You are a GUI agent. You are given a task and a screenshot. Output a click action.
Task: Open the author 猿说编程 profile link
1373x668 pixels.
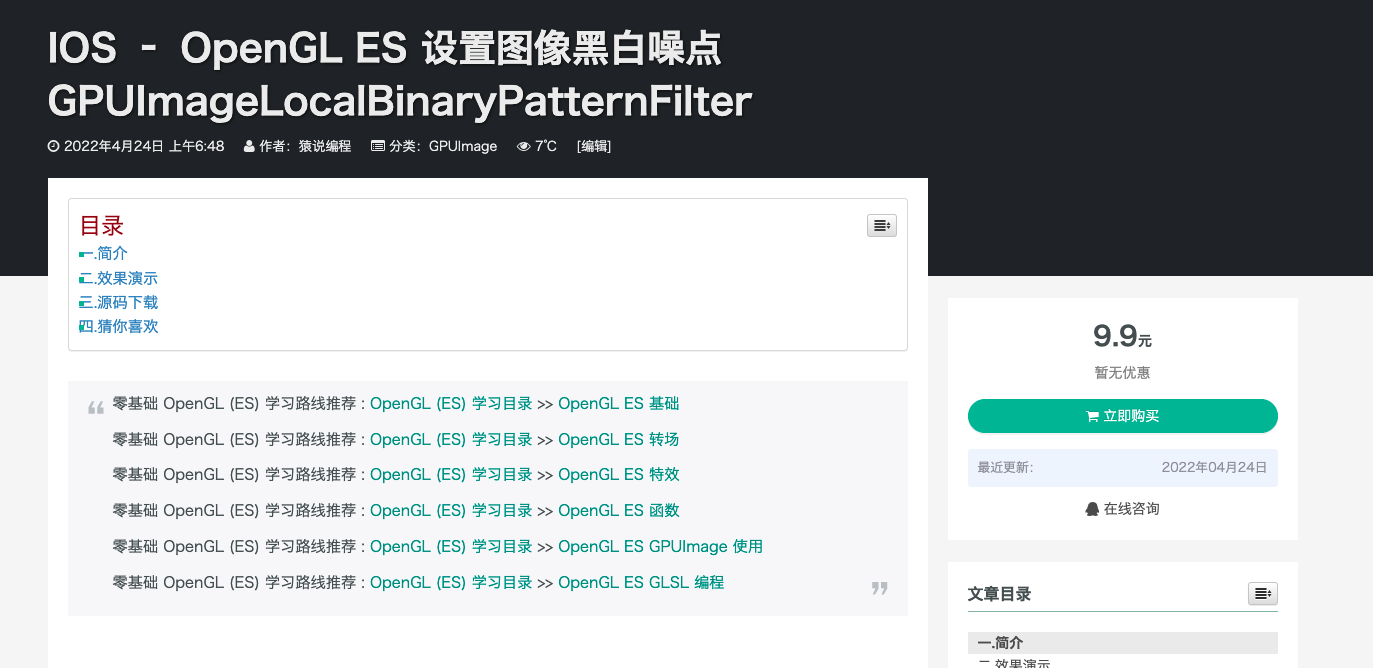tap(323, 145)
